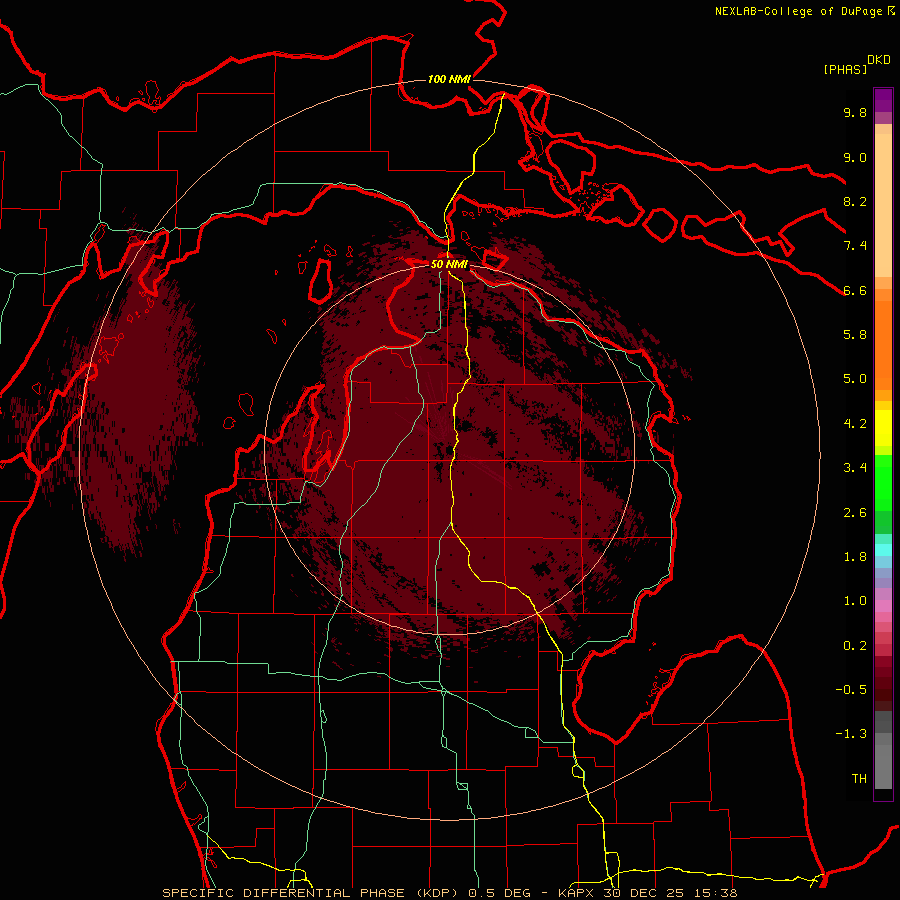The width and height of the screenshot is (900, 900).
Task: Click the 1.8 scale value
Action: pos(855,557)
